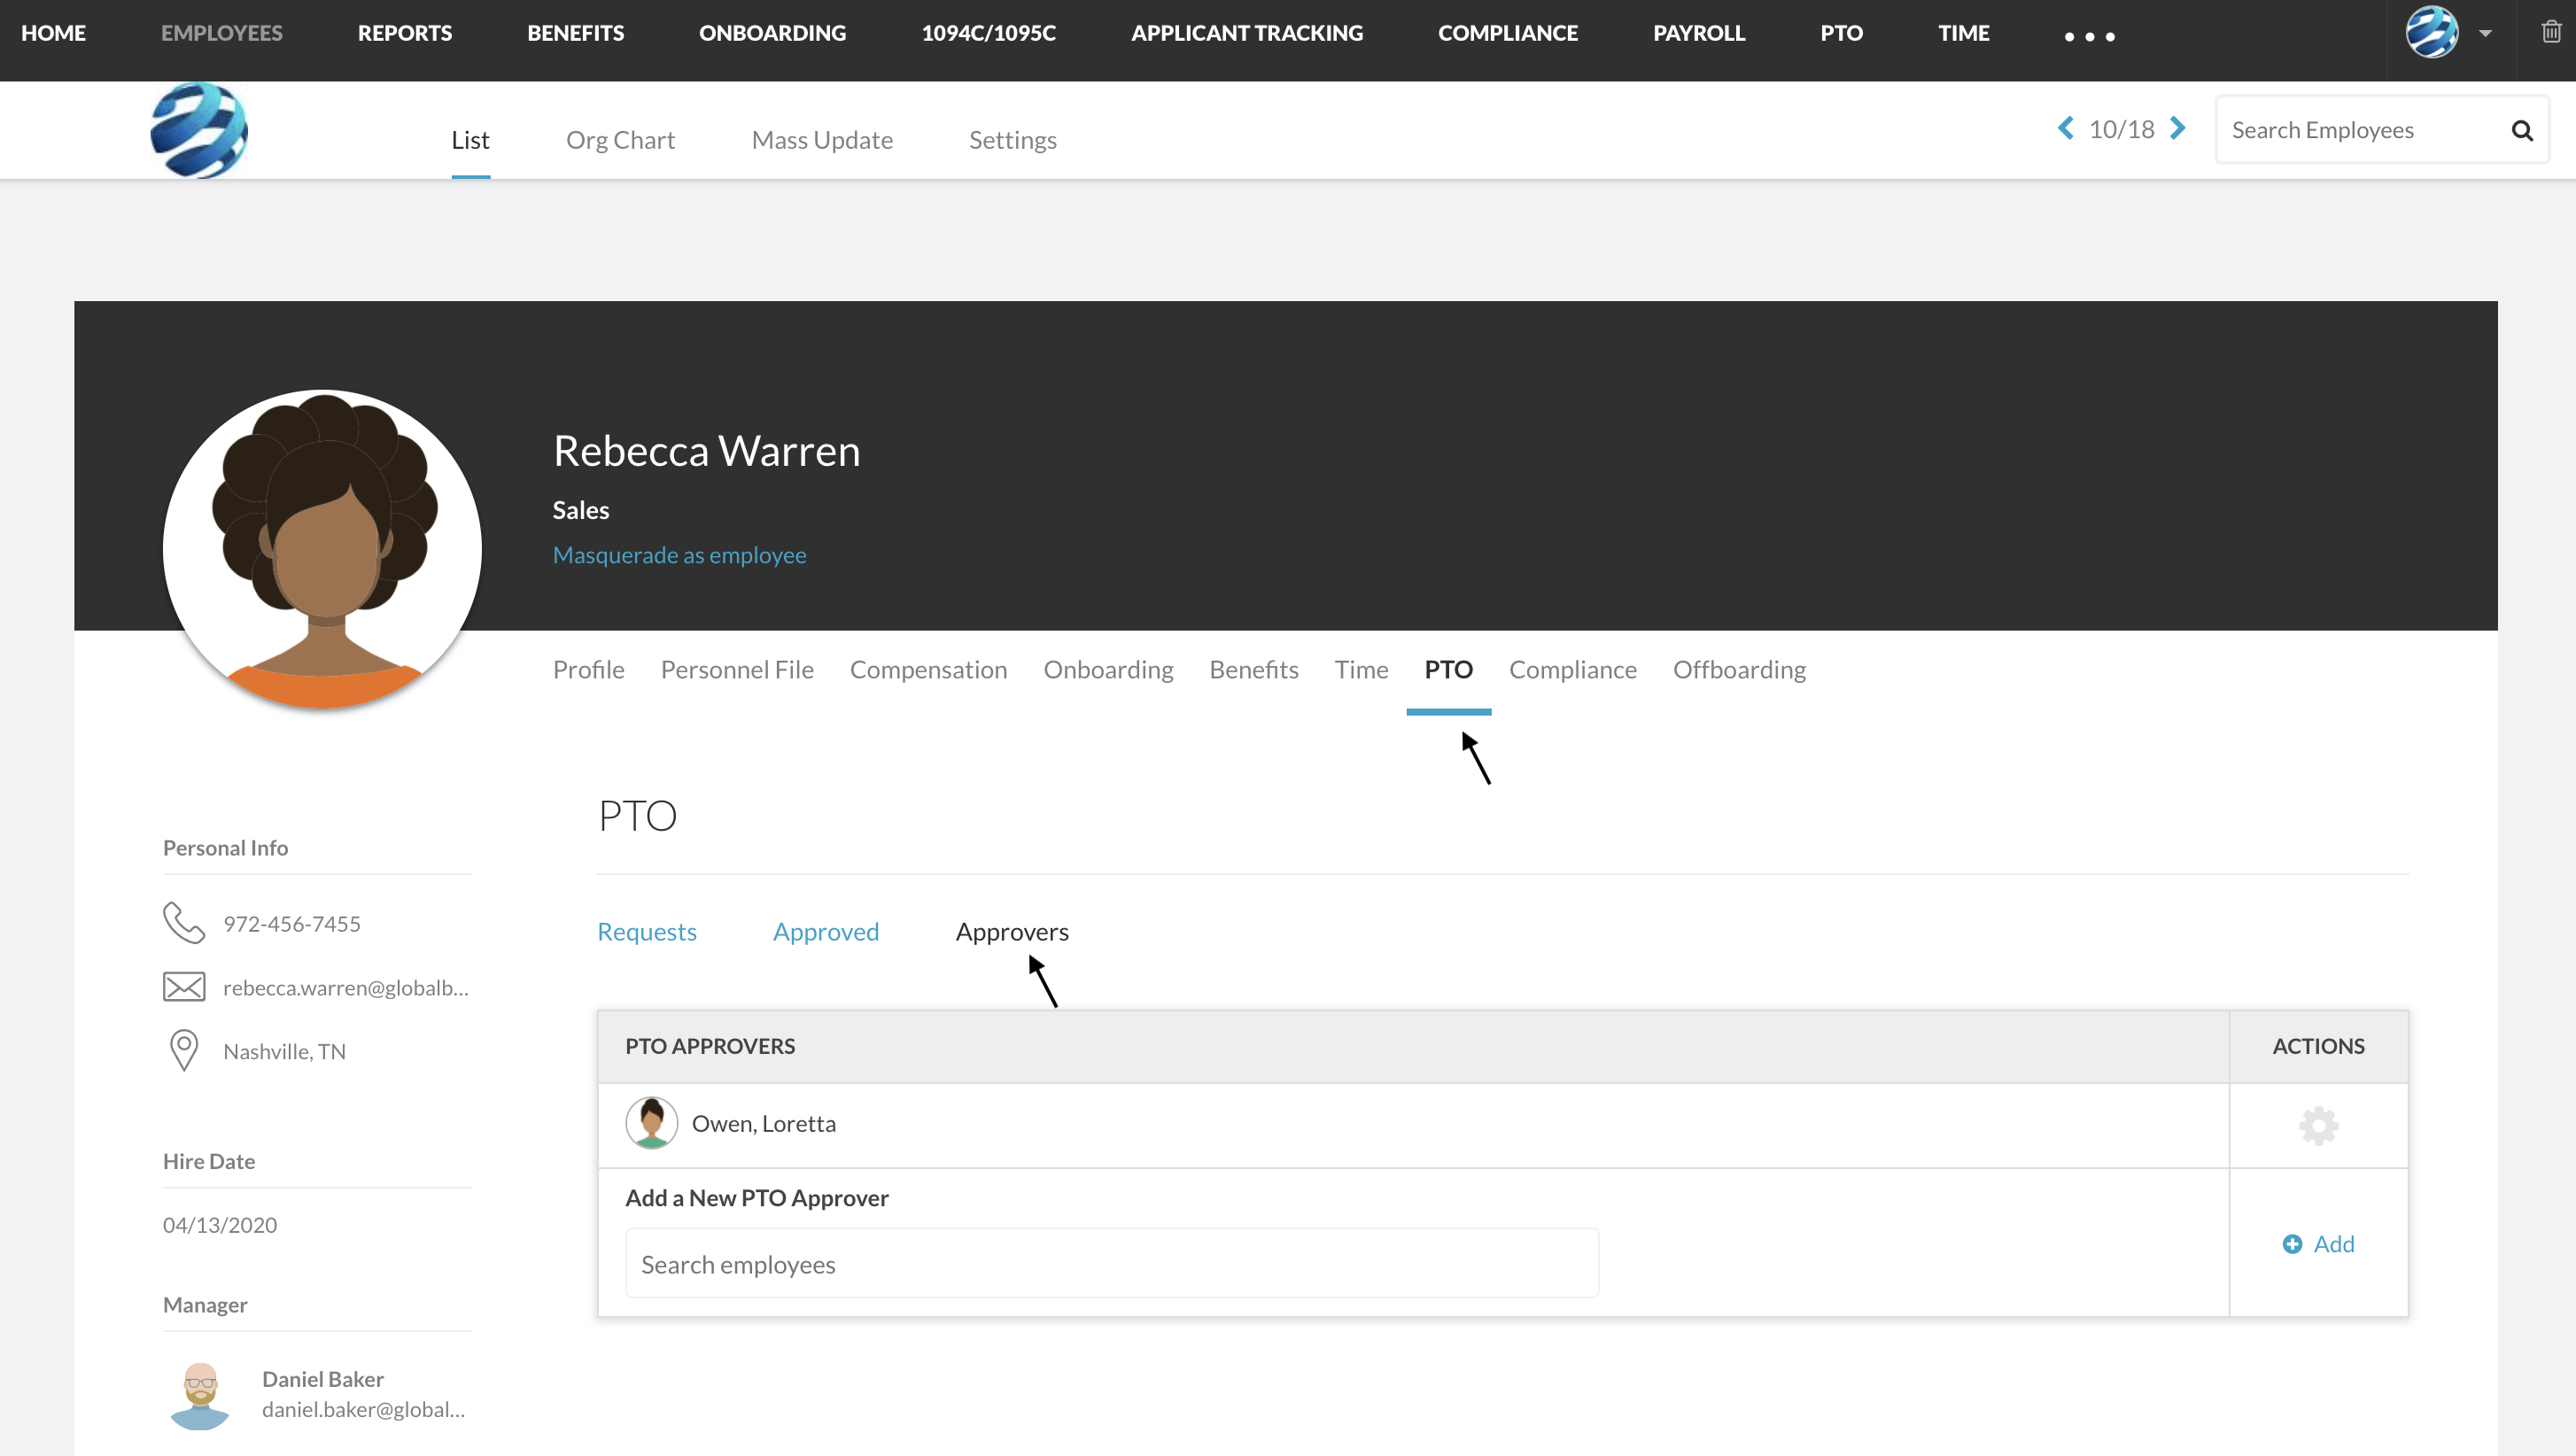Select the Personnel File tab
The height and width of the screenshot is (1456, 2576).
pos(737,670)
